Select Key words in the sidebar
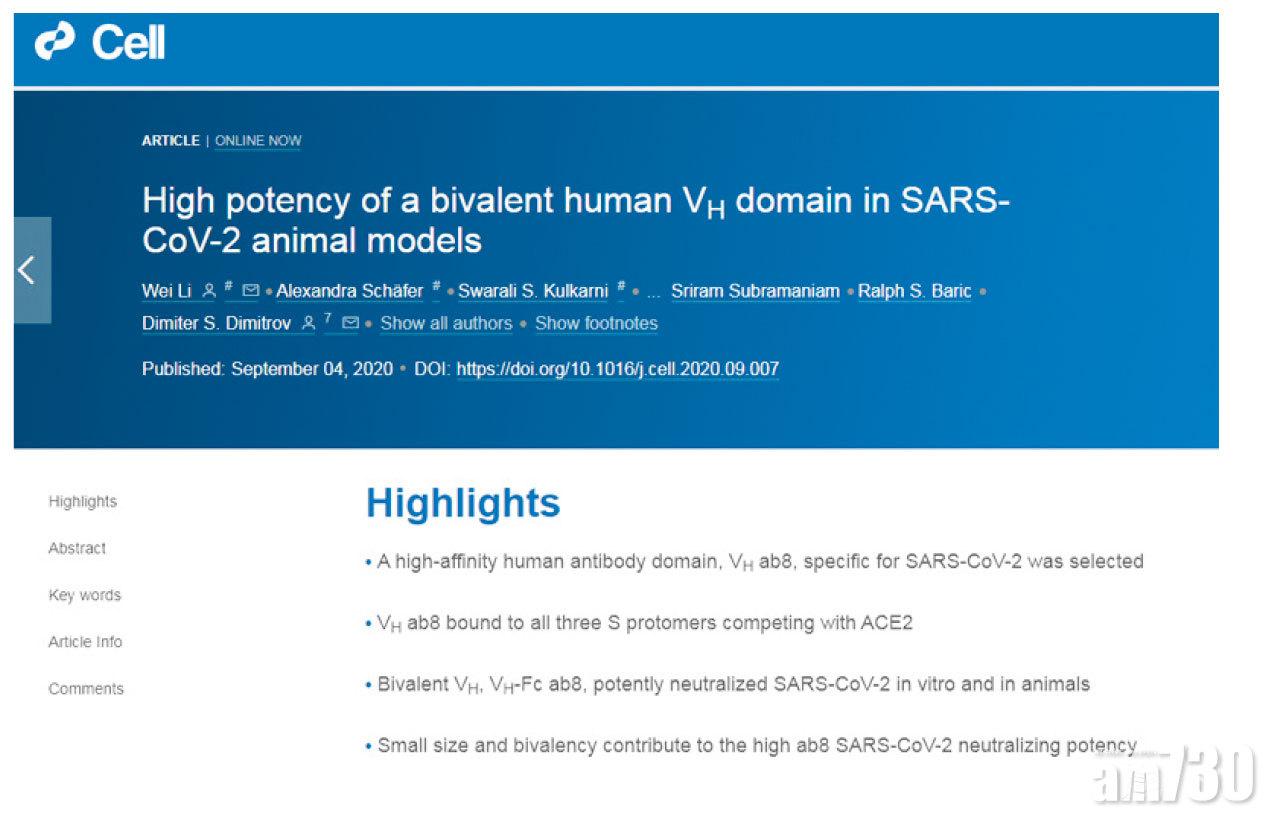The image size is (1280, 824). click(x=85, y=596)
